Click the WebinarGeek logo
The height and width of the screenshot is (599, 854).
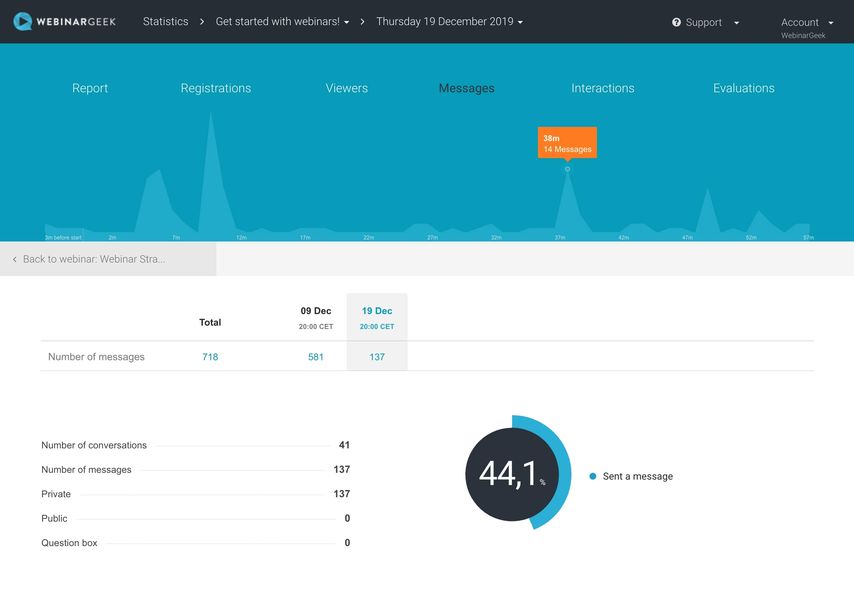pyautogui.click(x=63, y=20)
